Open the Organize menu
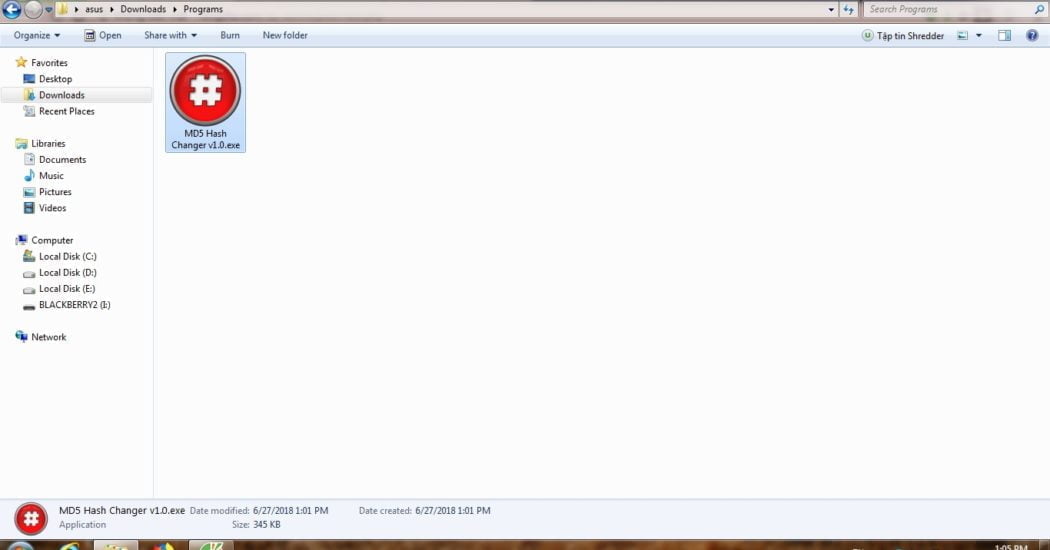The image size is (1050, 550). (37, 36)
